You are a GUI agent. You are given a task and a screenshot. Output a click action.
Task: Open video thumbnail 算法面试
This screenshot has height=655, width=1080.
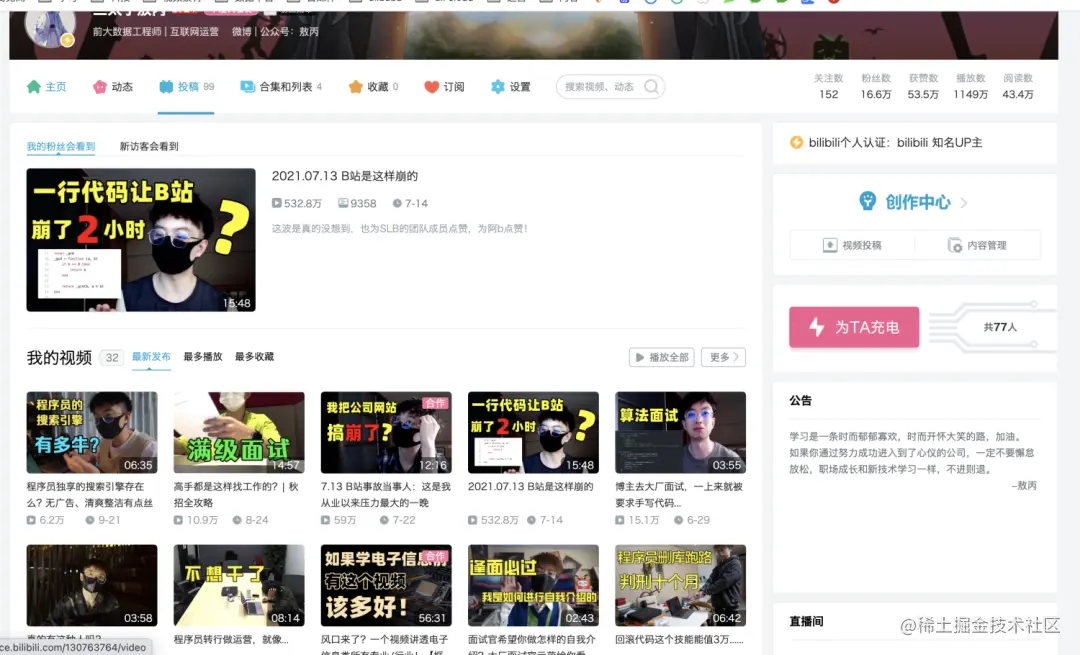pyautogui.click(x=681, y=433)
